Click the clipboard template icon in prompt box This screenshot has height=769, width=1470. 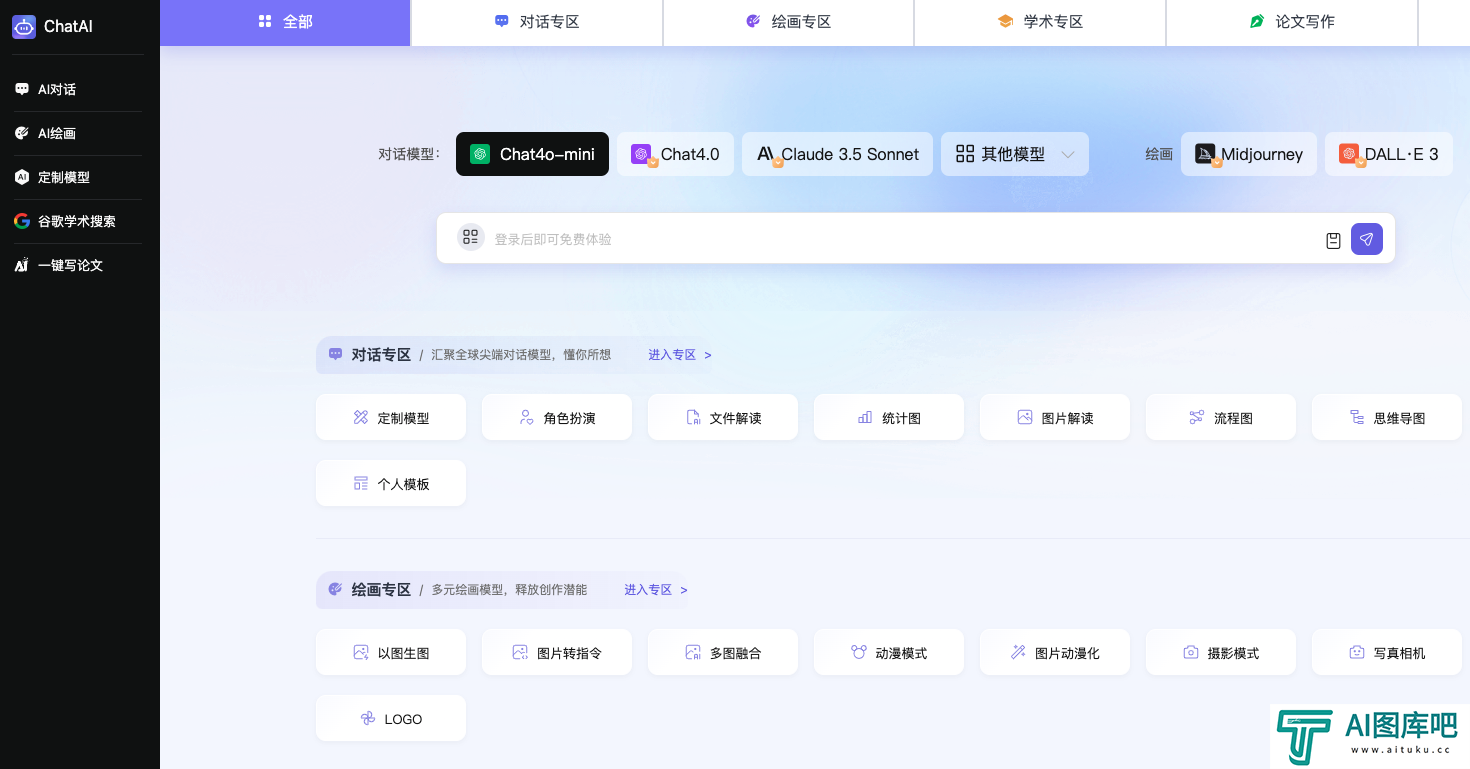pyautogui.click(x=1333, y=240)
